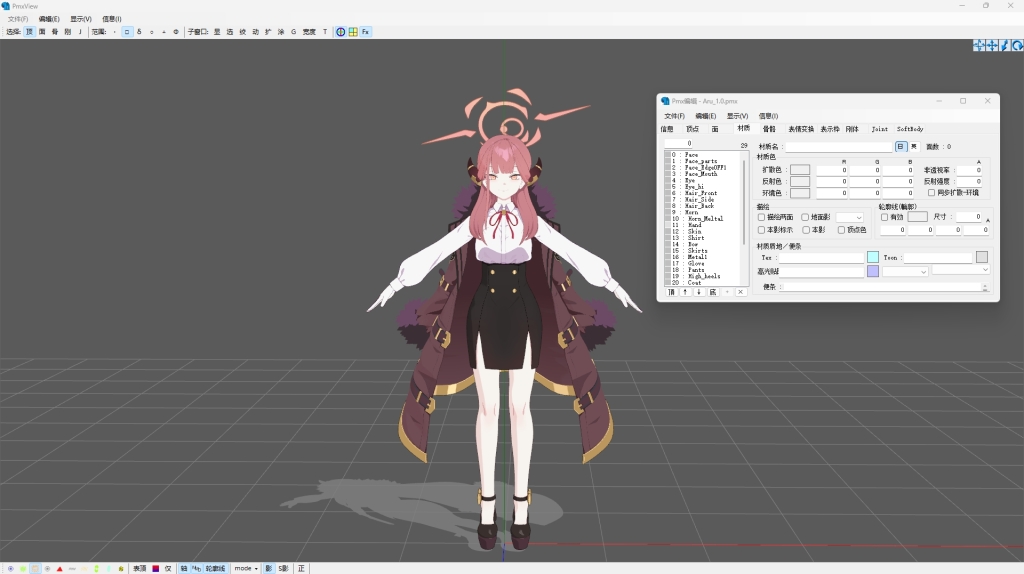Toggle the 轴 axis display button
1024x574 pixels.
point(184,569)
